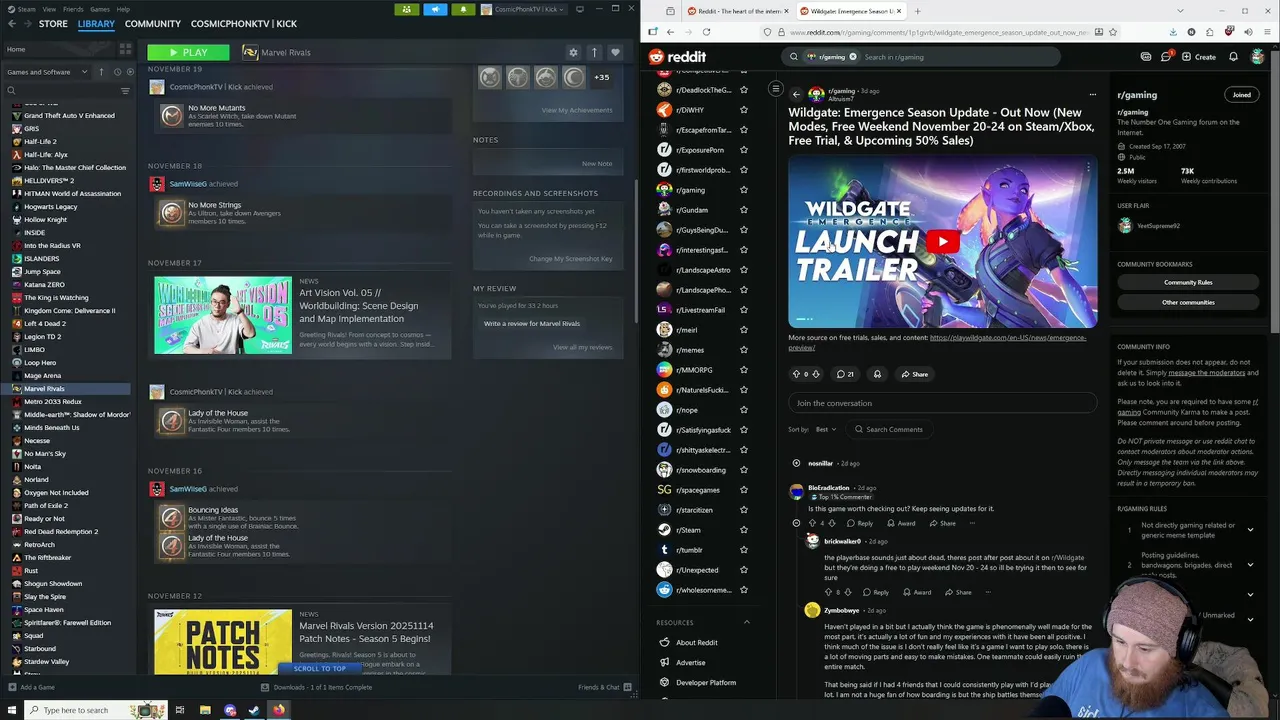Click 'Change My Screenshot Key' link
The width and height of the screenshot is (1280, 720).
point(570,259)
